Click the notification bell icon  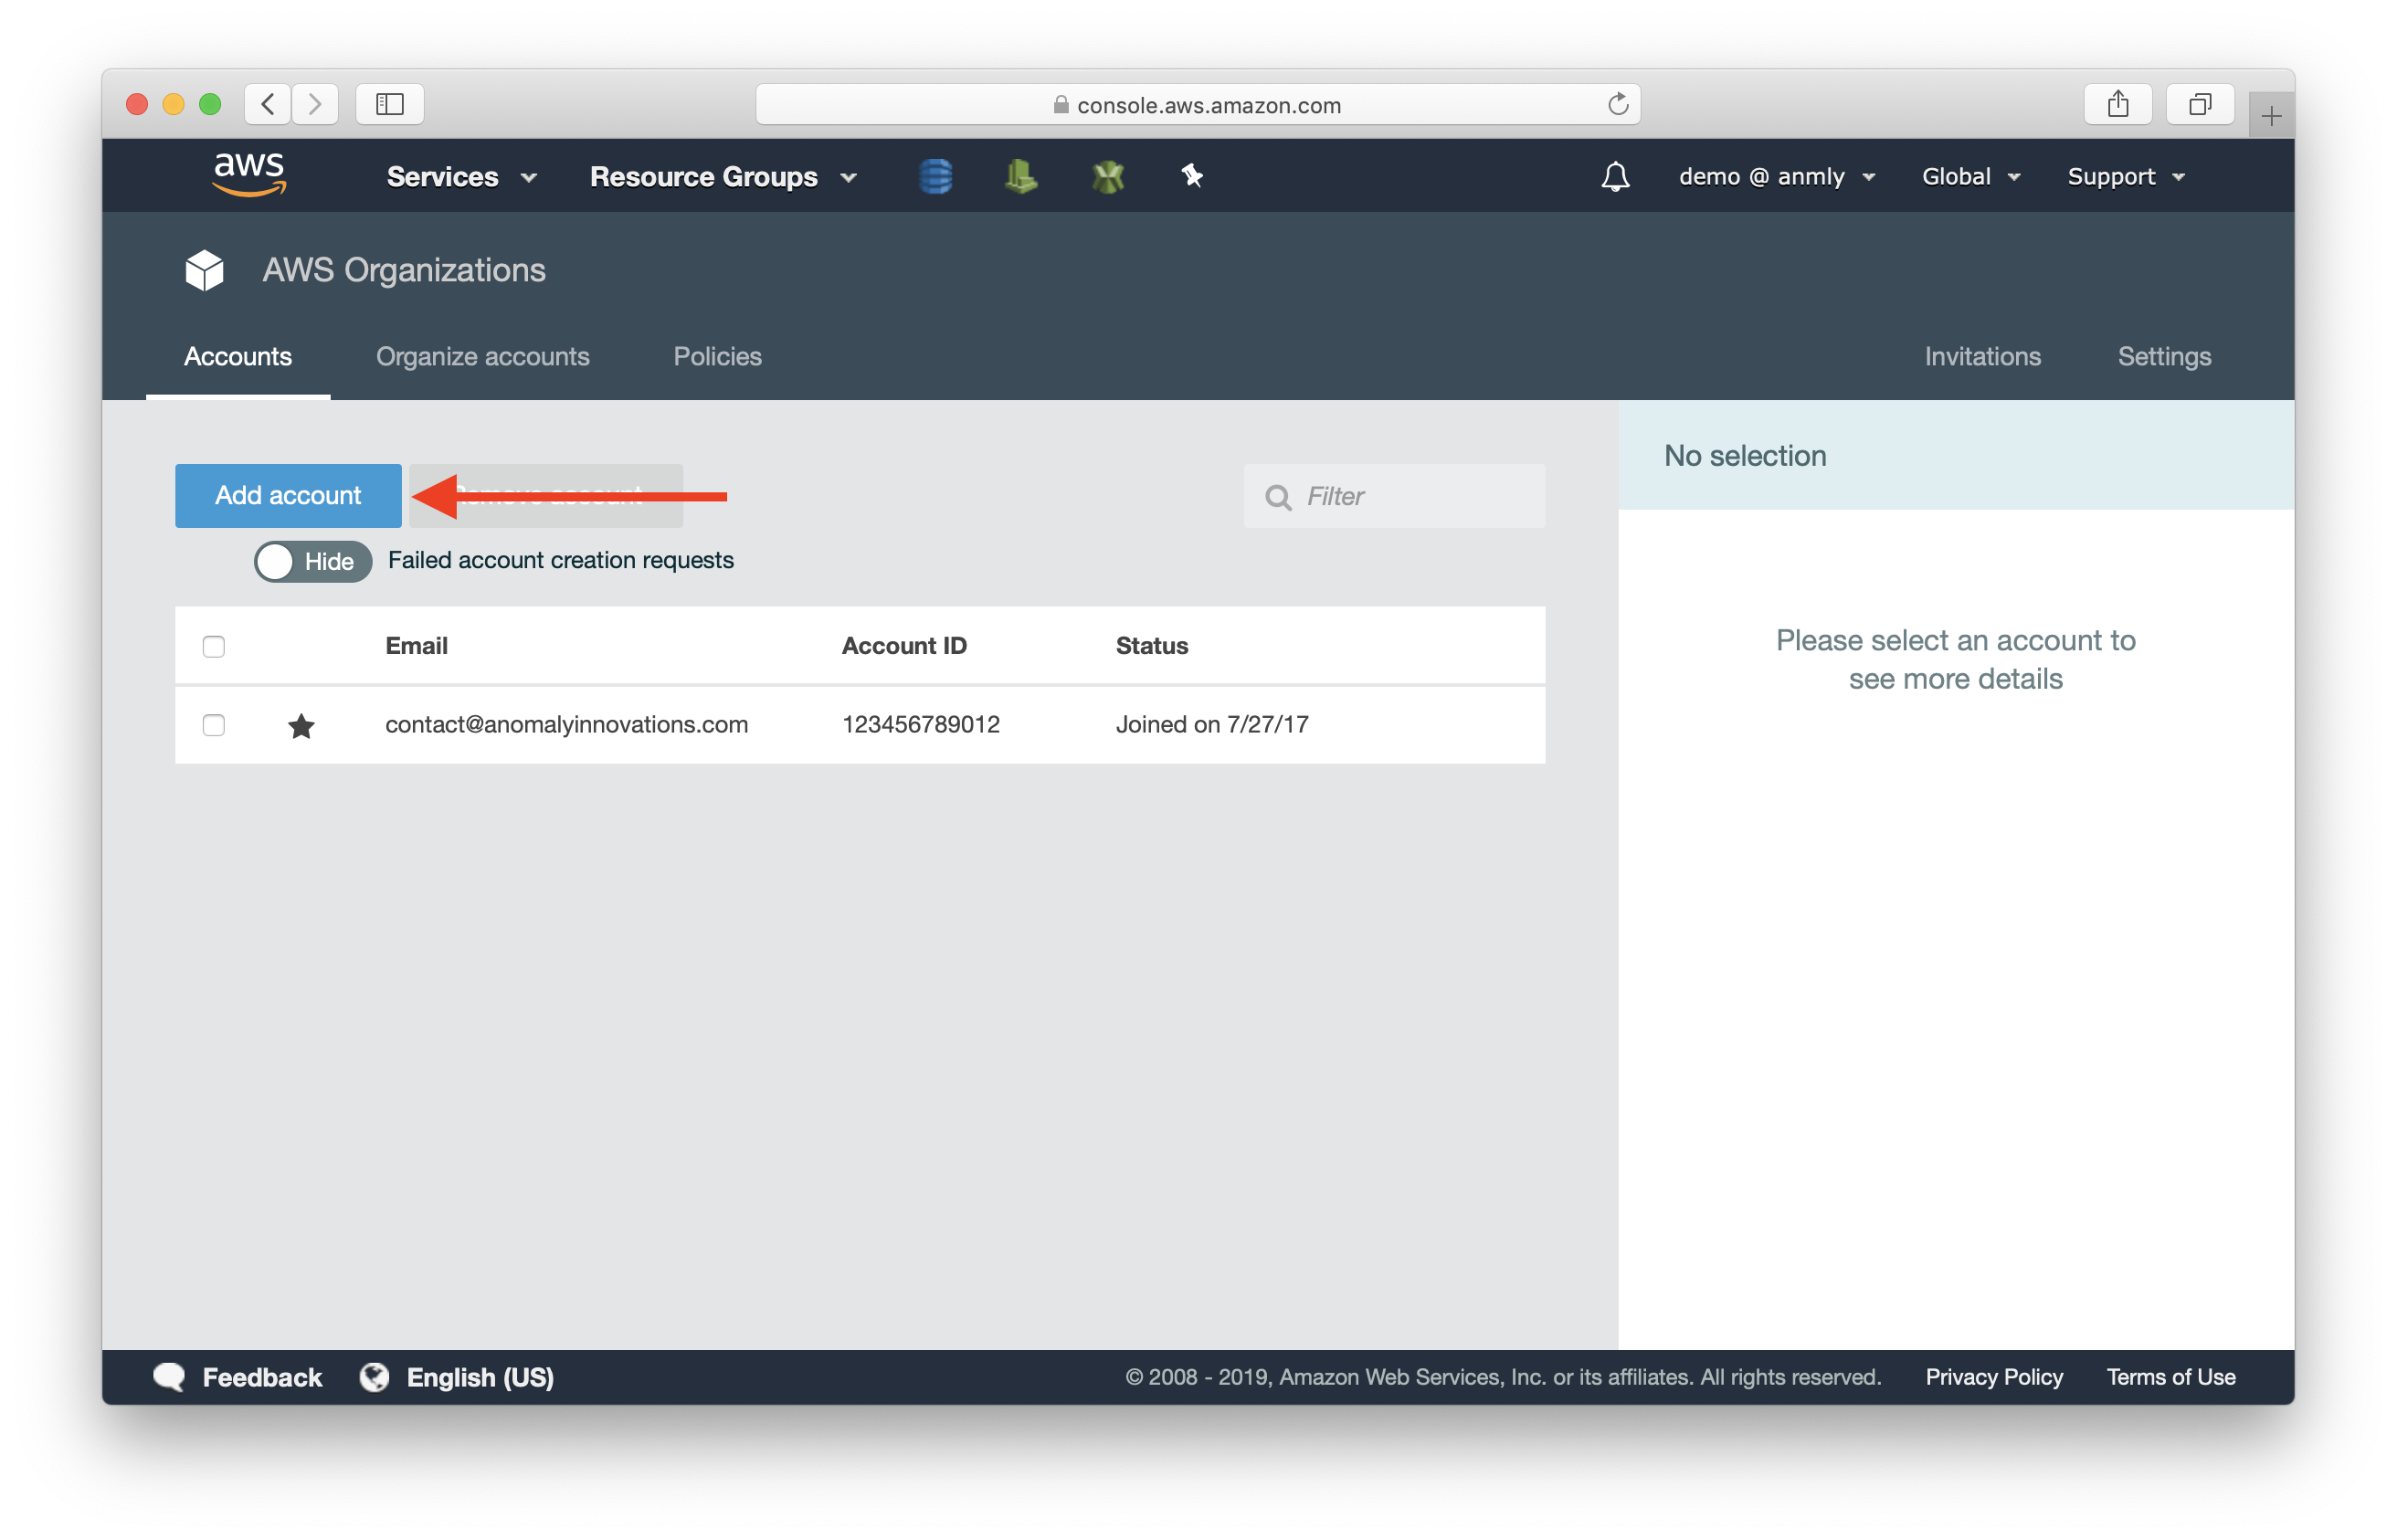[x=1612, y=174]
